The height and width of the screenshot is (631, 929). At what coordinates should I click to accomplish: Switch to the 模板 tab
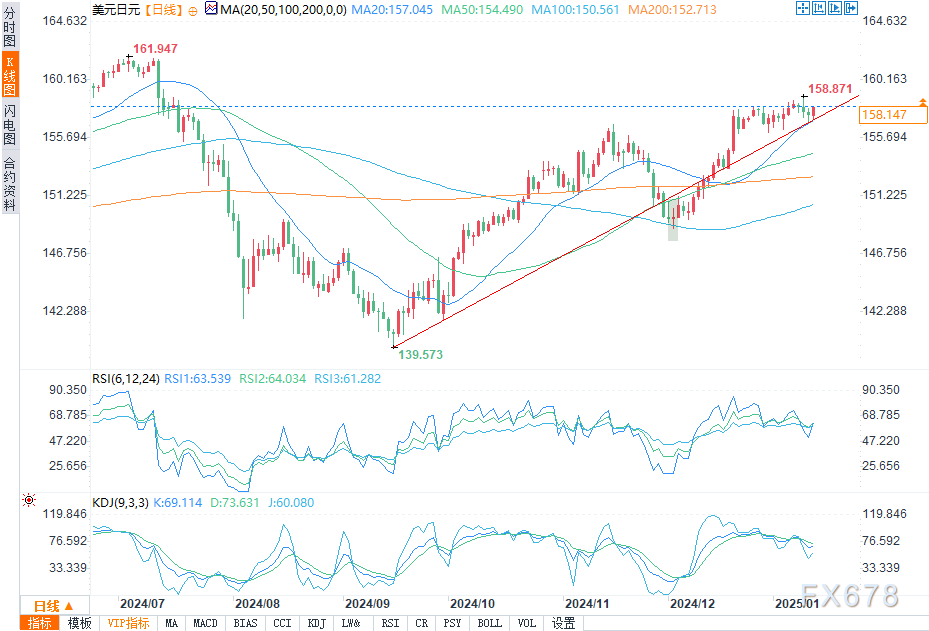tap(80, 623)
